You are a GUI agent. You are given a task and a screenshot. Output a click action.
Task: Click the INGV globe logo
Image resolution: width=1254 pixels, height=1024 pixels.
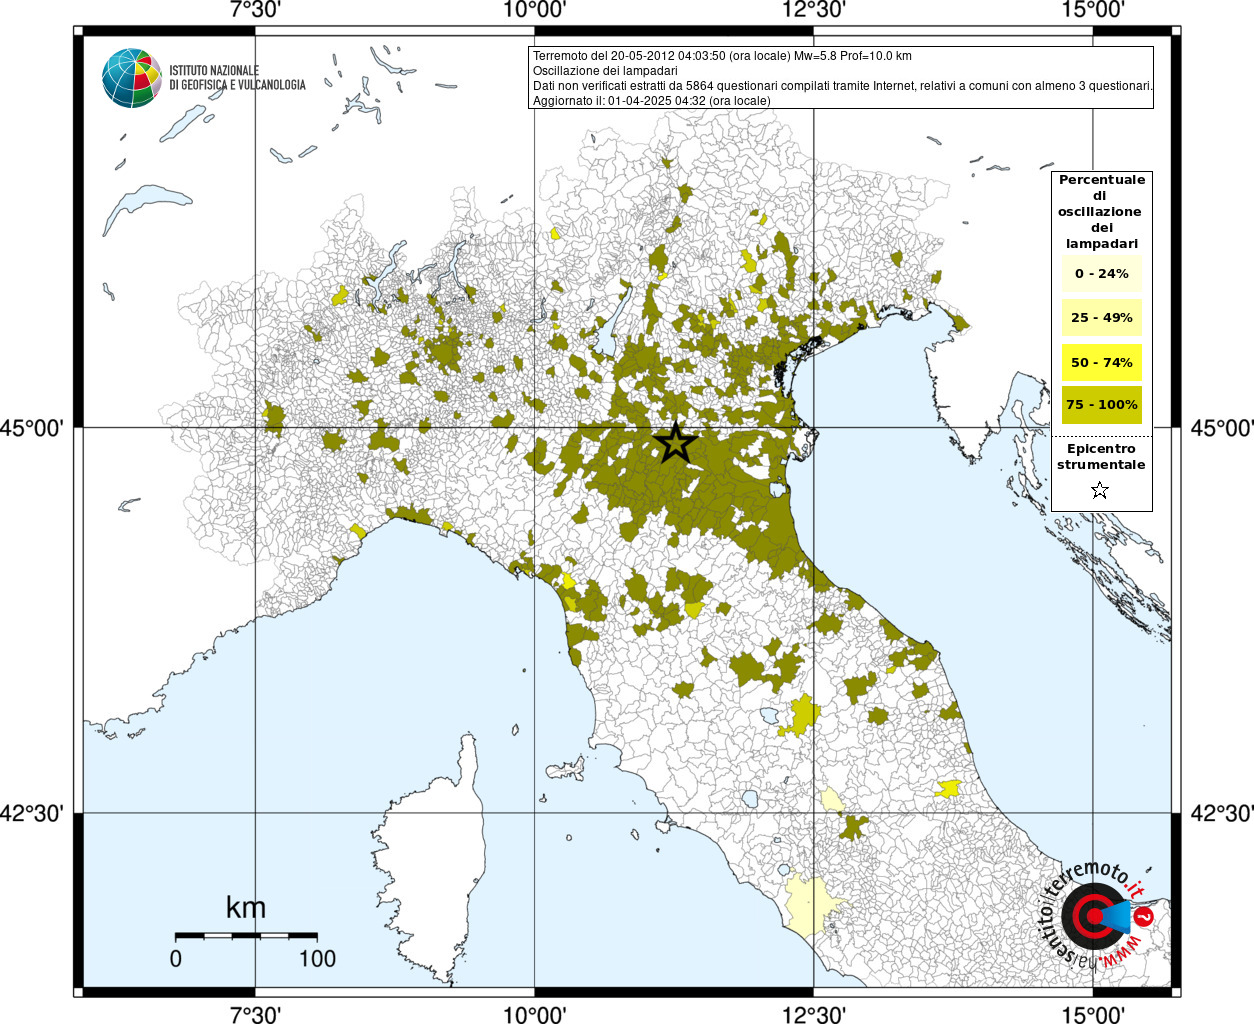tap(131, 78)
